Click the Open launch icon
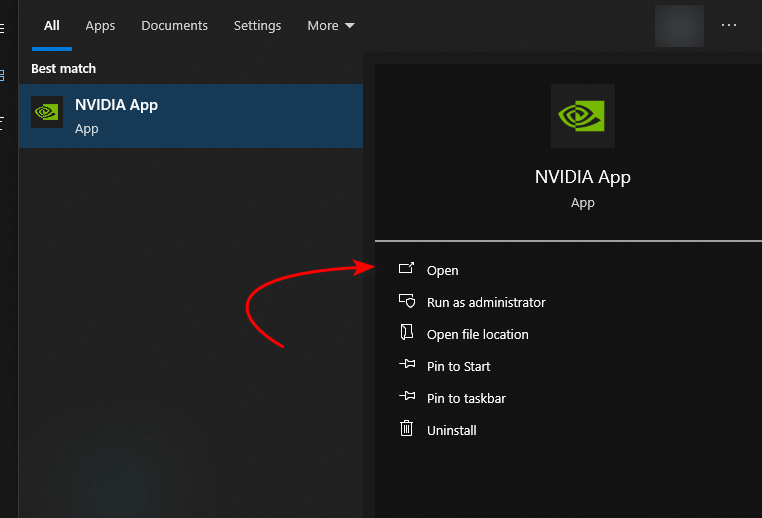The width and height of the screenshot is (762, 518). tap(406, 268)
